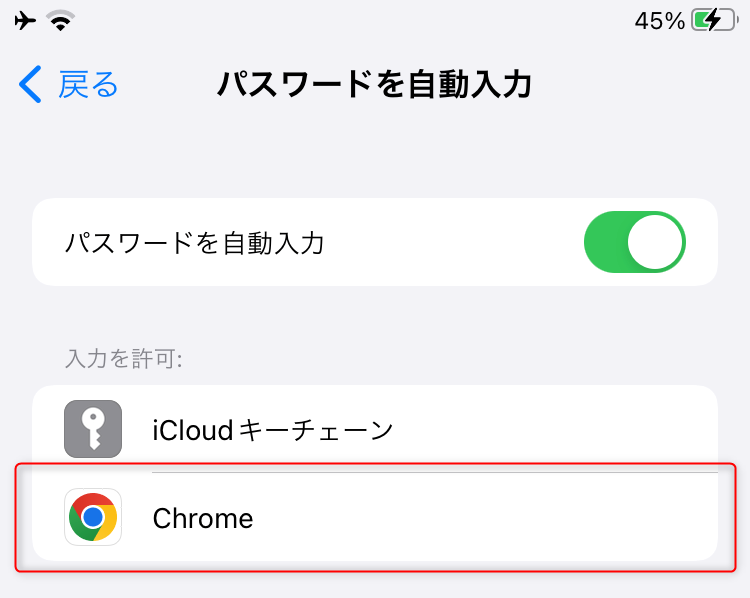
Task: Tap the divider between iCloud and Chrome rows
Action: [435, 472]
